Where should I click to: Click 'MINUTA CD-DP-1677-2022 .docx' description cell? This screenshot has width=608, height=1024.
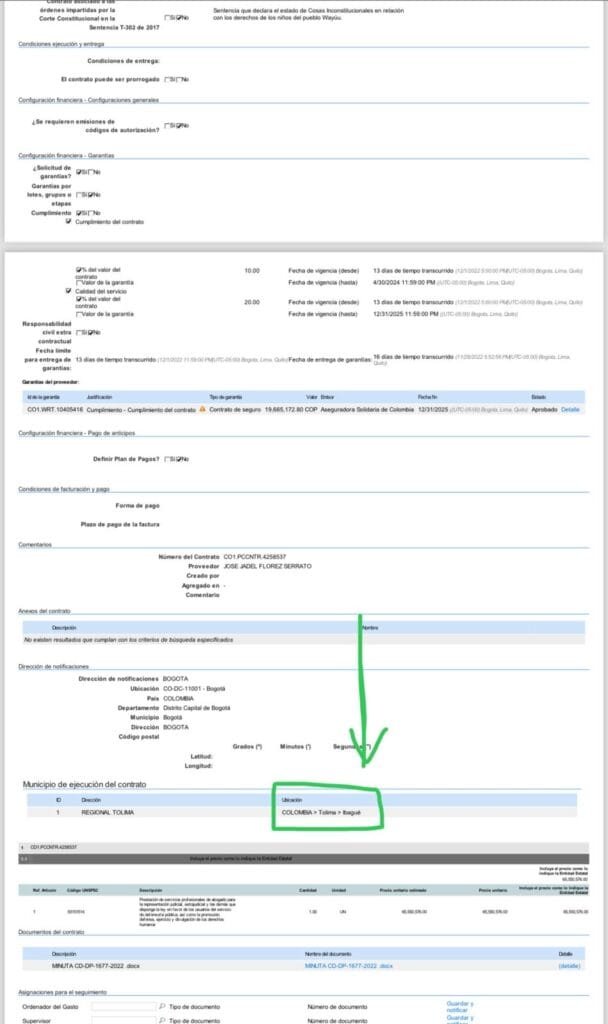pos(95,965)
